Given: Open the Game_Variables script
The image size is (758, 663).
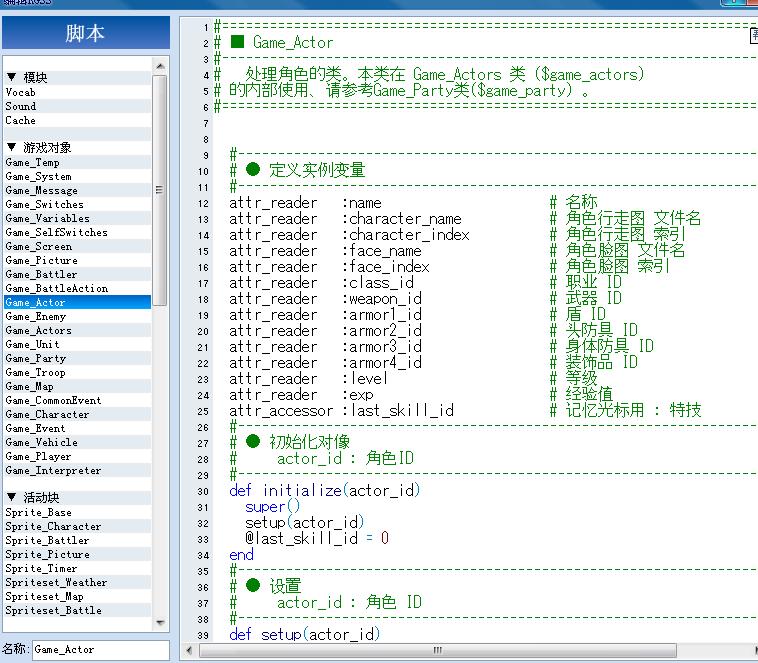Looking at the screenshot, I should [77, 219].
